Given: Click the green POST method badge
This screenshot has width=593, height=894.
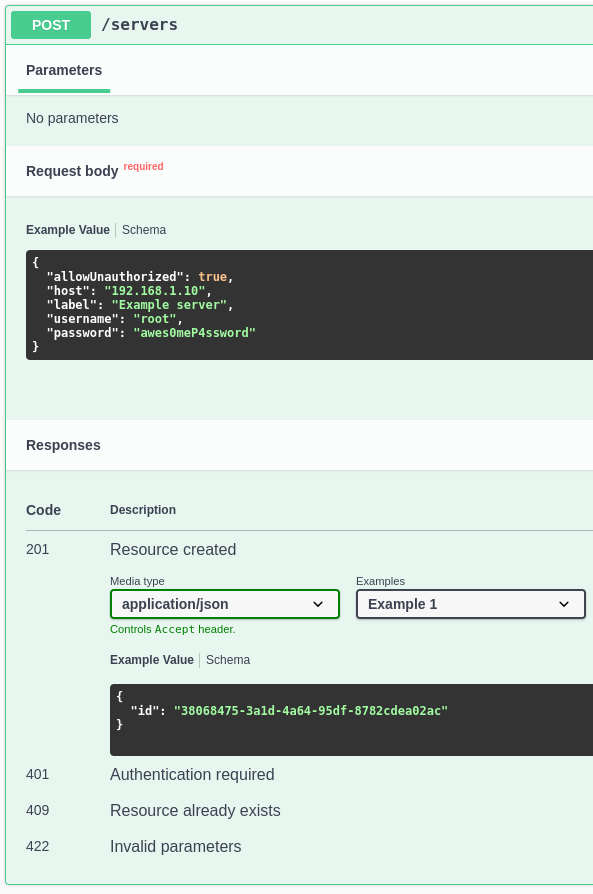Looking at the screenshot, I should pyautogui.click(x=51, y=25).
